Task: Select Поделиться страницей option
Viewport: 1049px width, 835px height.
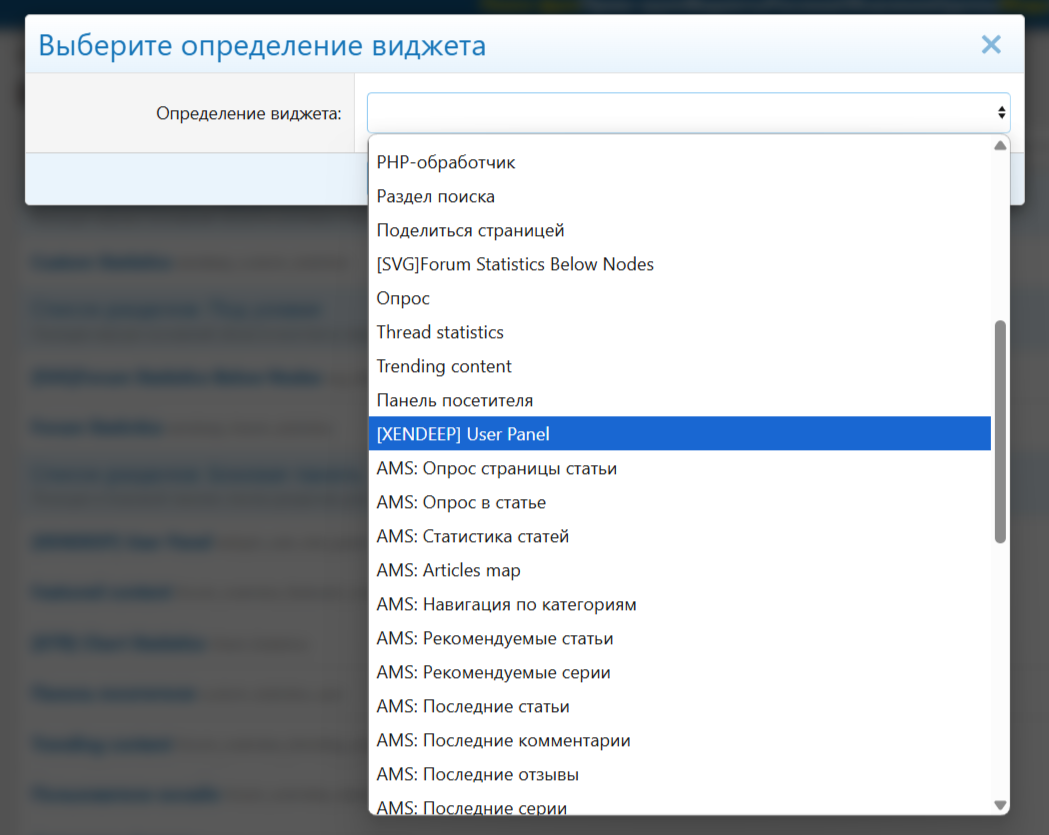Action: [x=470, y=230]
